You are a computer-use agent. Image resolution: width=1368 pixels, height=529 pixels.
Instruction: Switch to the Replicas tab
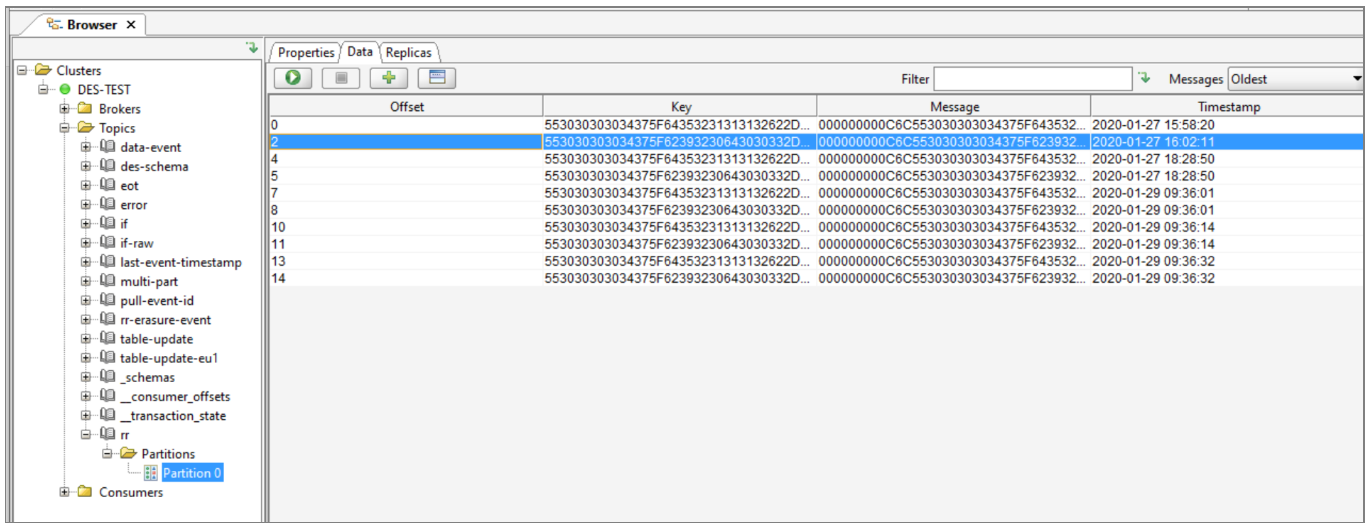408,52
